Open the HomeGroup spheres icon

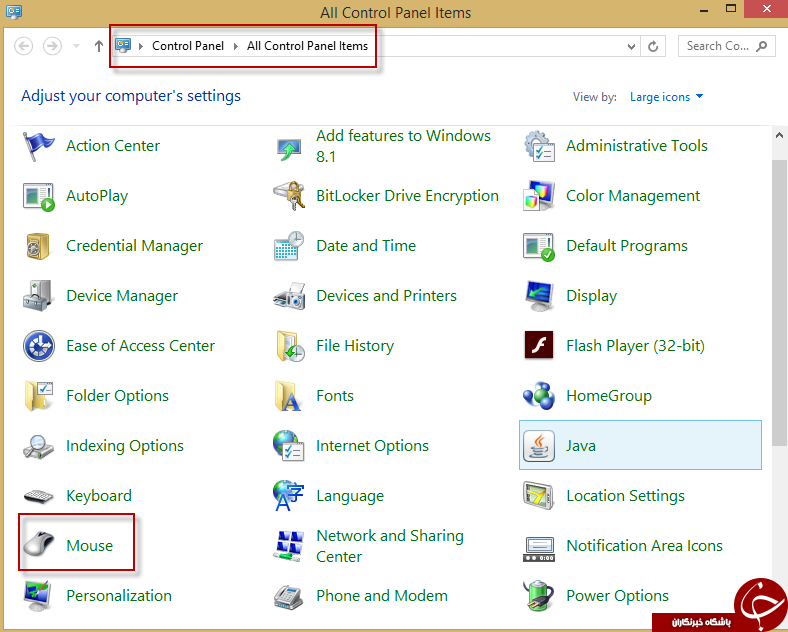coord(539,396)
